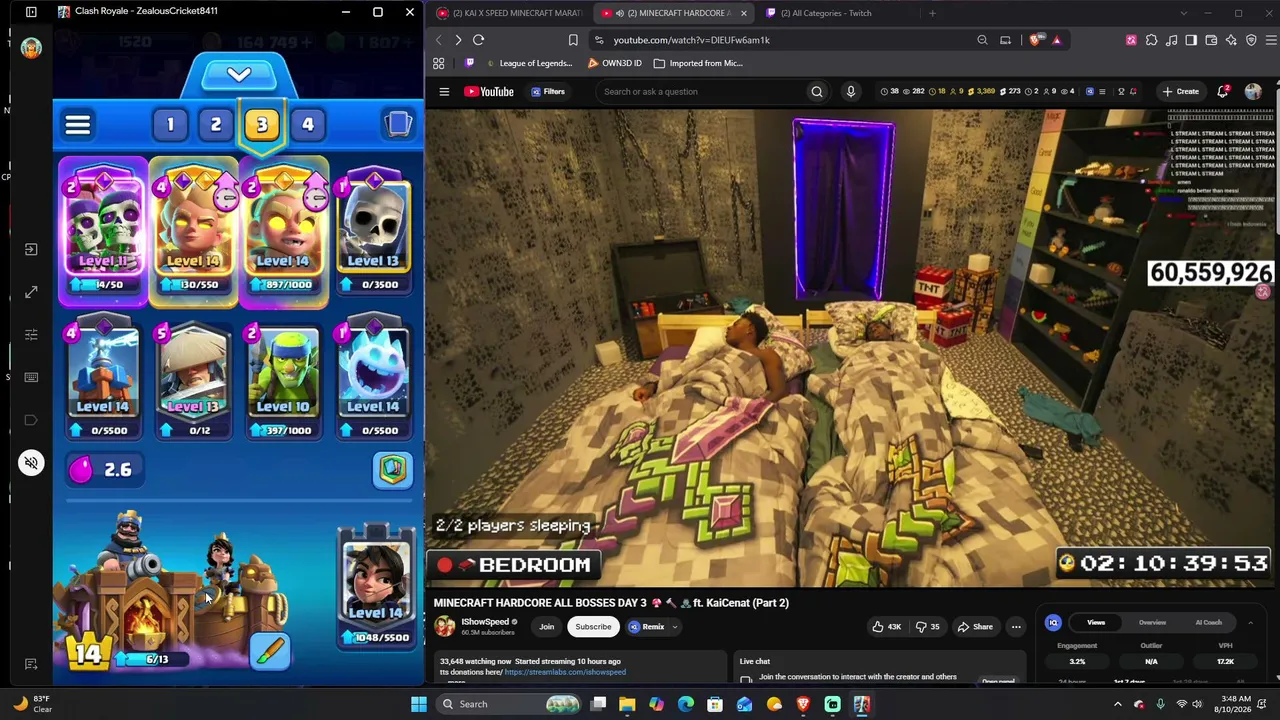Open the Imported from Mic... bookmarks folder
This screenshot has height=720, width=1280.
point(698,63)
